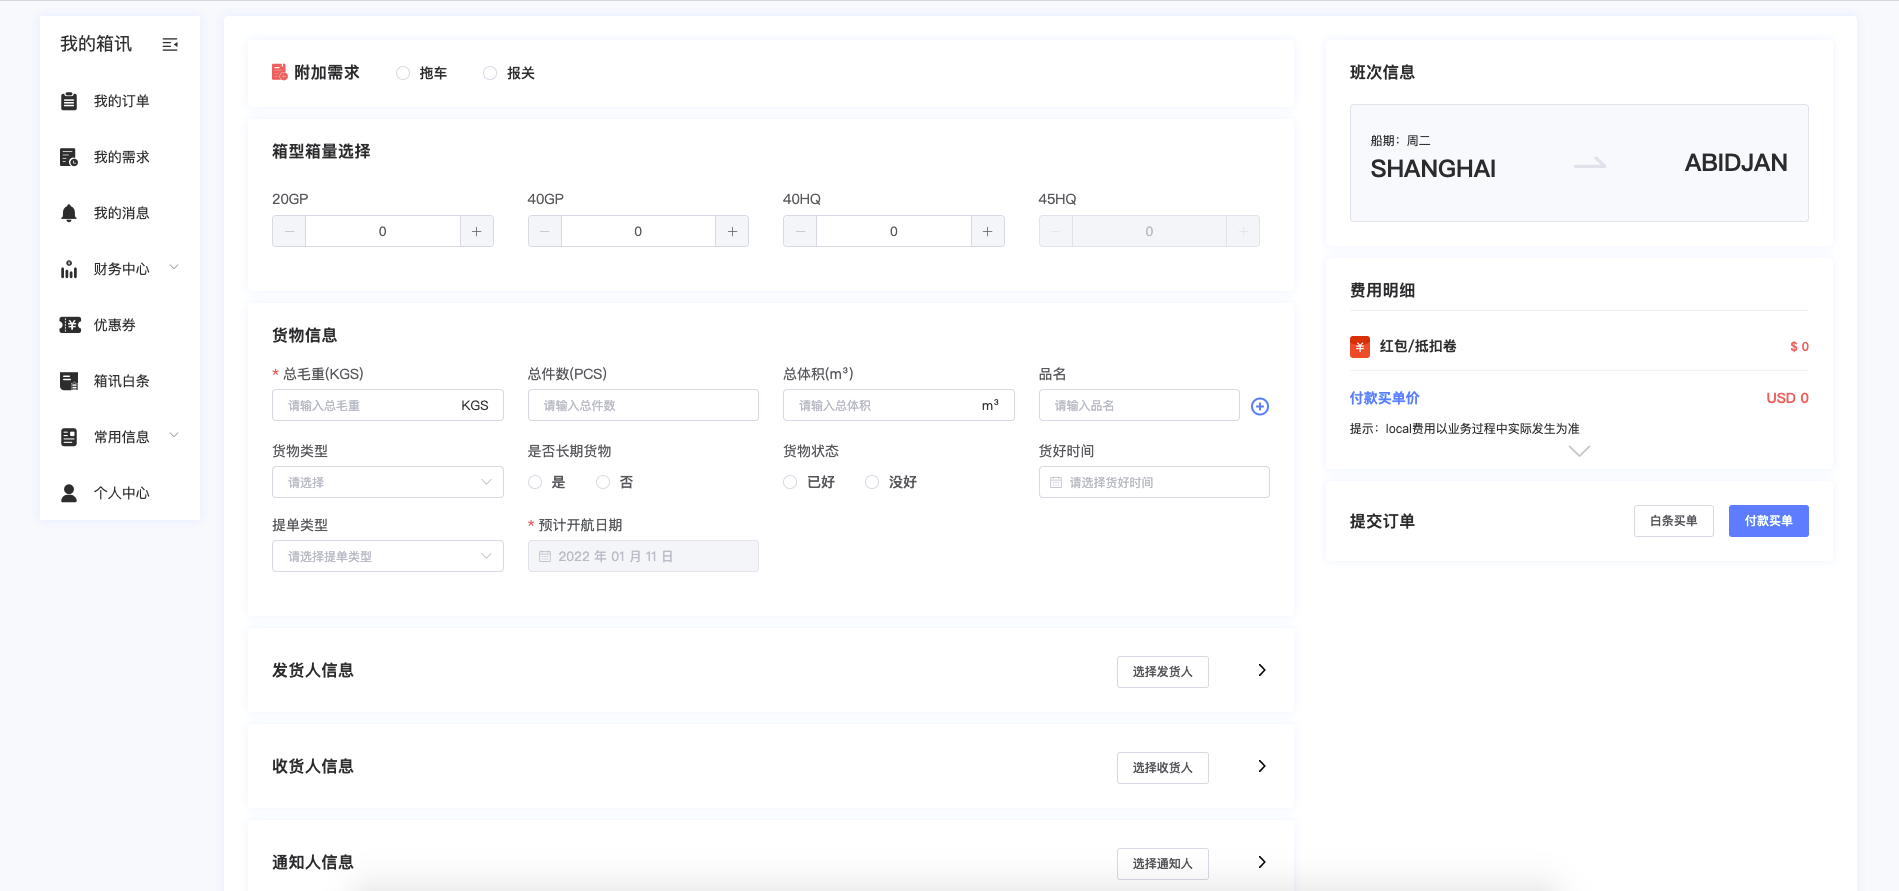Click the 付款买单价 link
This screenshot has height=891, width=1899.
click(x=1385, y=398)
